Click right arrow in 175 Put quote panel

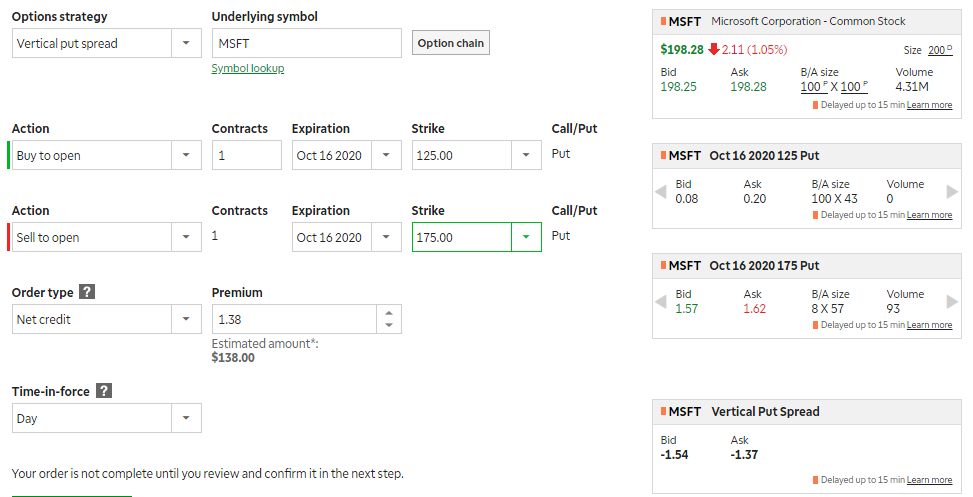coord(952,302)
